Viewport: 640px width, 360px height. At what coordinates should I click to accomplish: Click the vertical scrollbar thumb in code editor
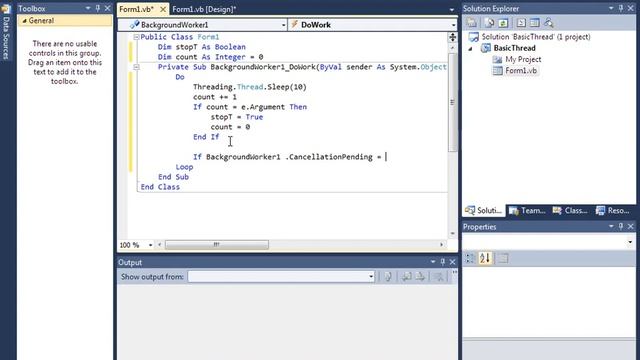click(x=452, y=102)
